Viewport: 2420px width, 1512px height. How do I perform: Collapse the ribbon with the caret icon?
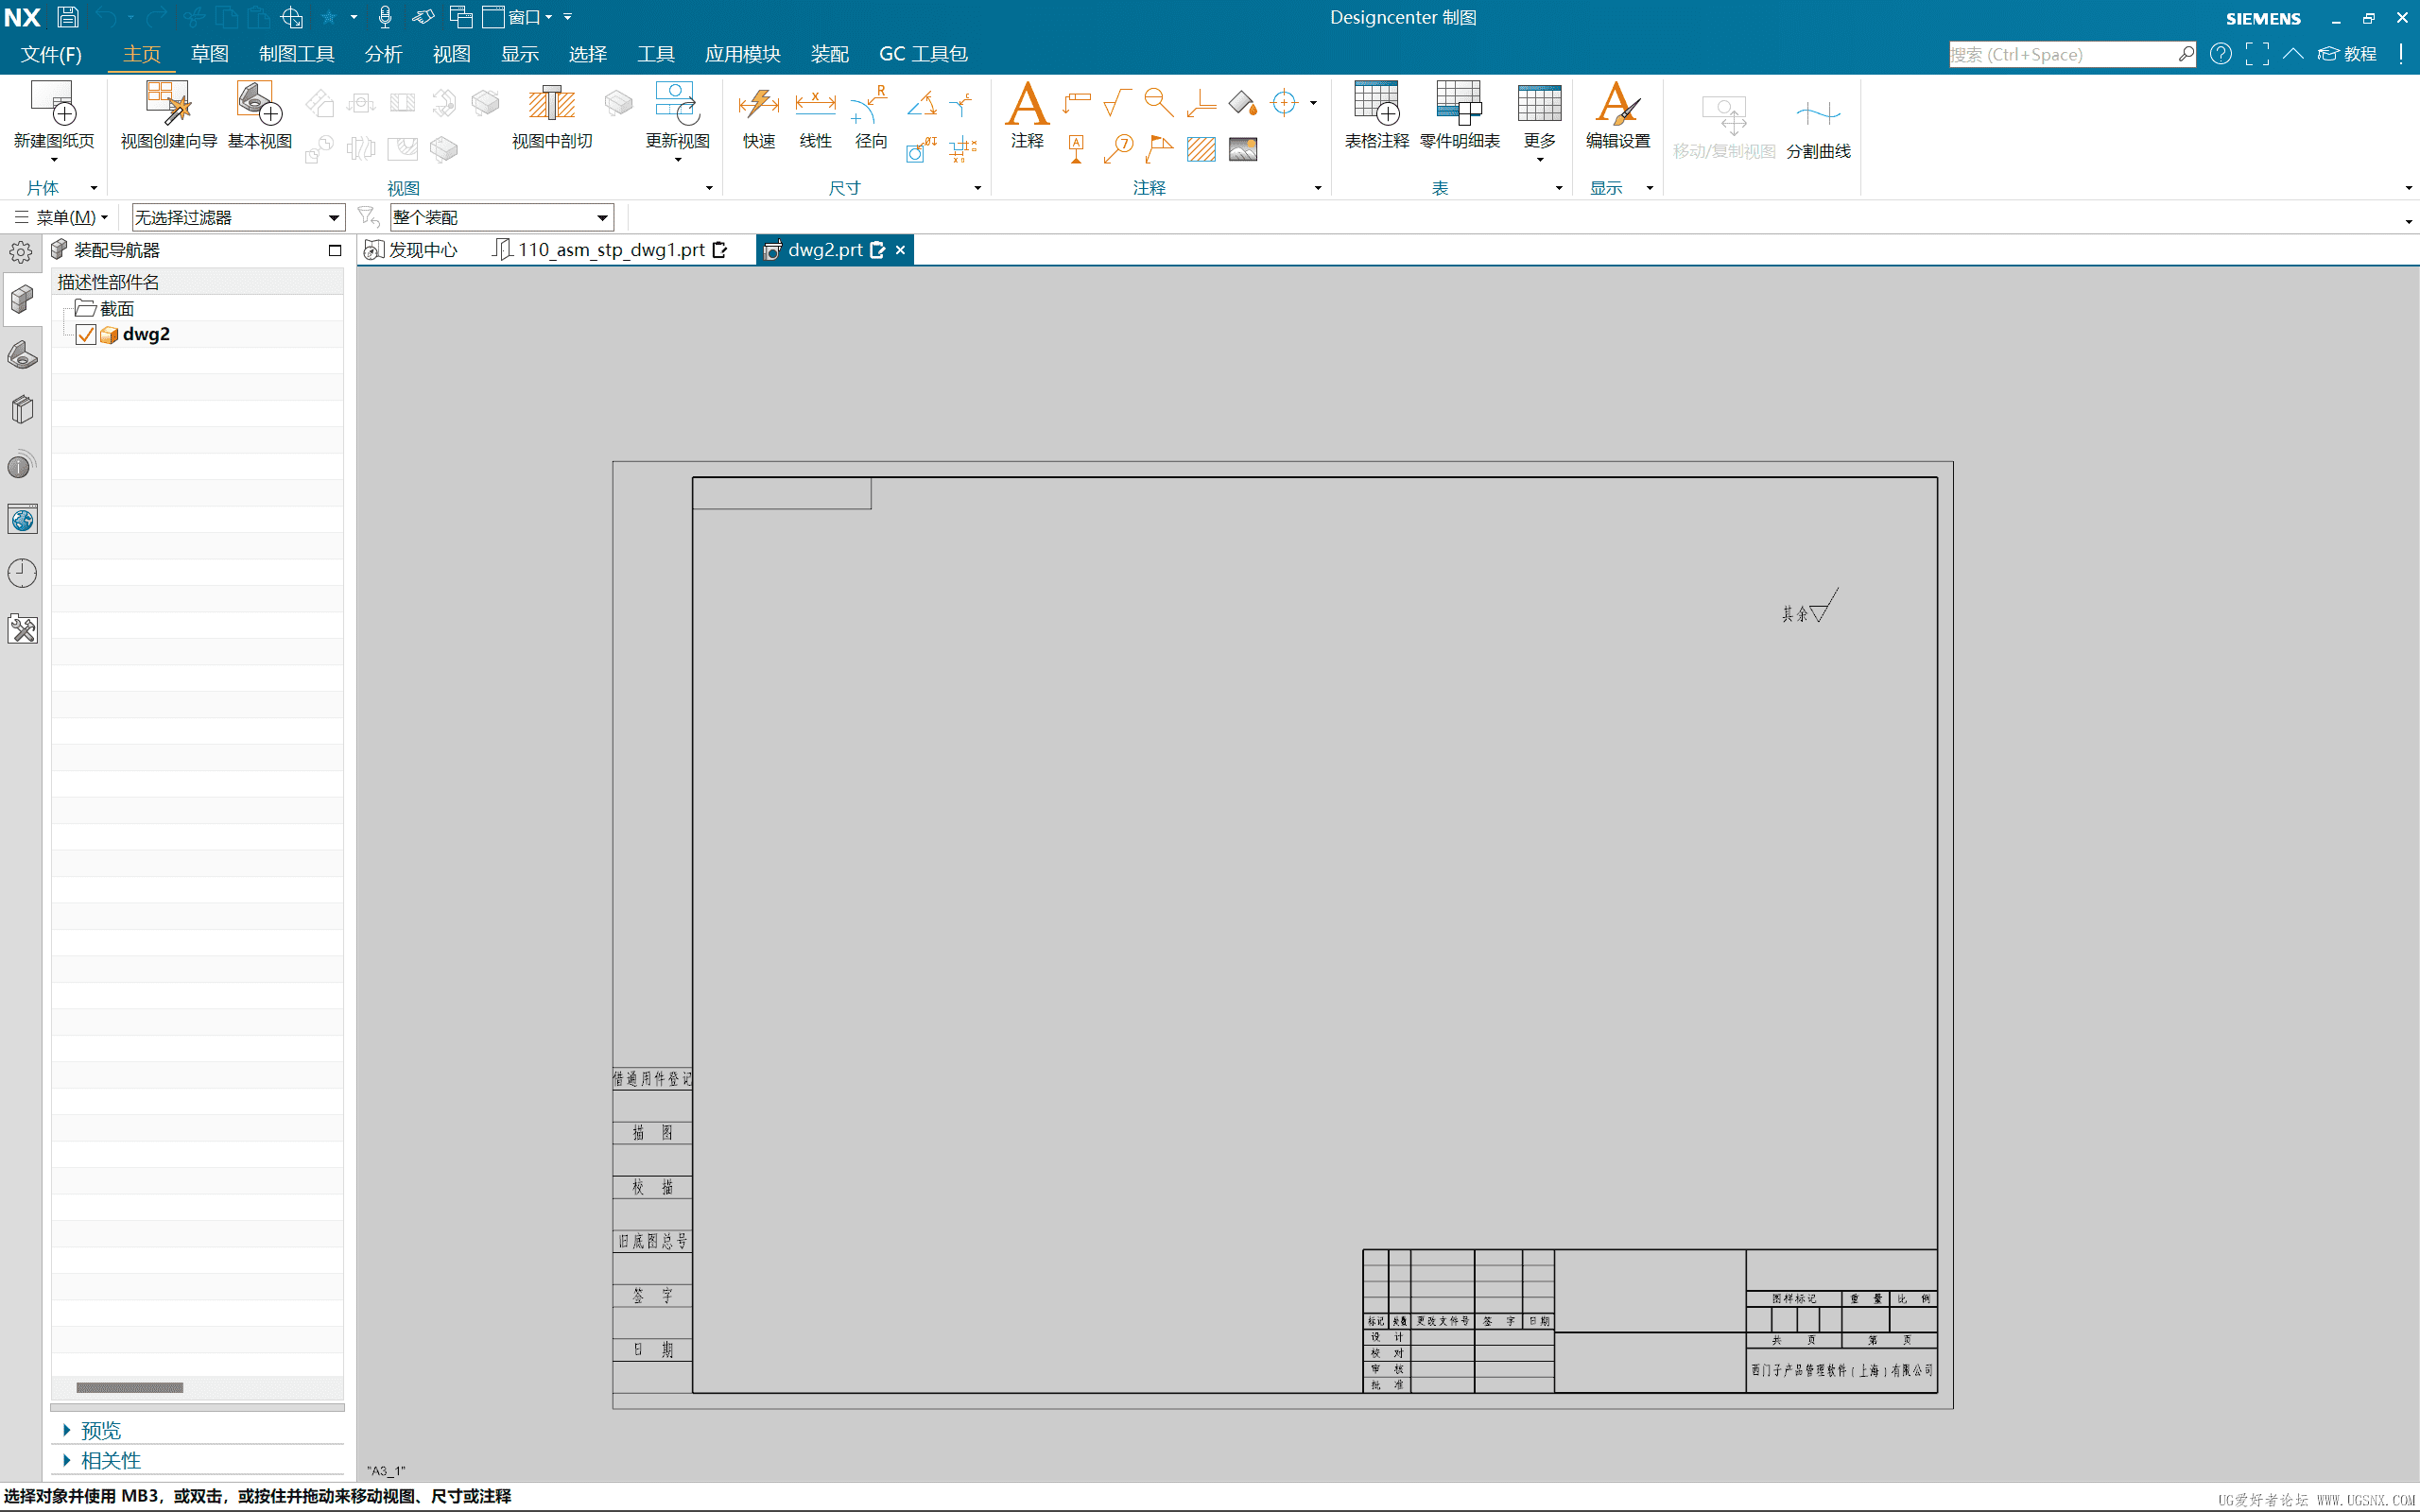[2293, 54]
